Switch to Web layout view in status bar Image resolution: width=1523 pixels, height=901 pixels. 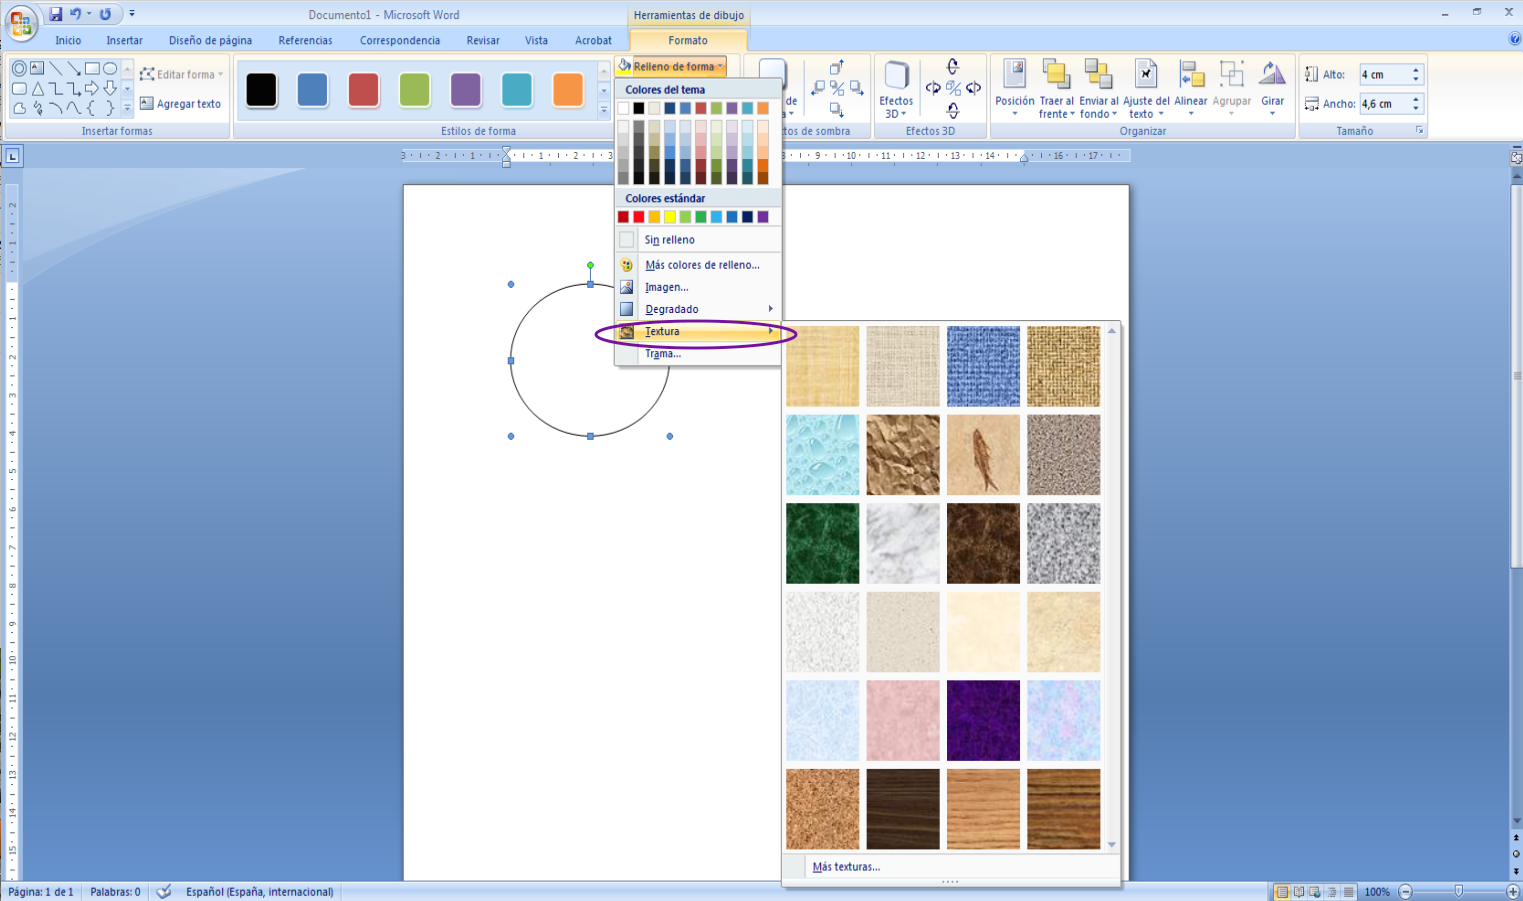click(x=1315, y=891)
